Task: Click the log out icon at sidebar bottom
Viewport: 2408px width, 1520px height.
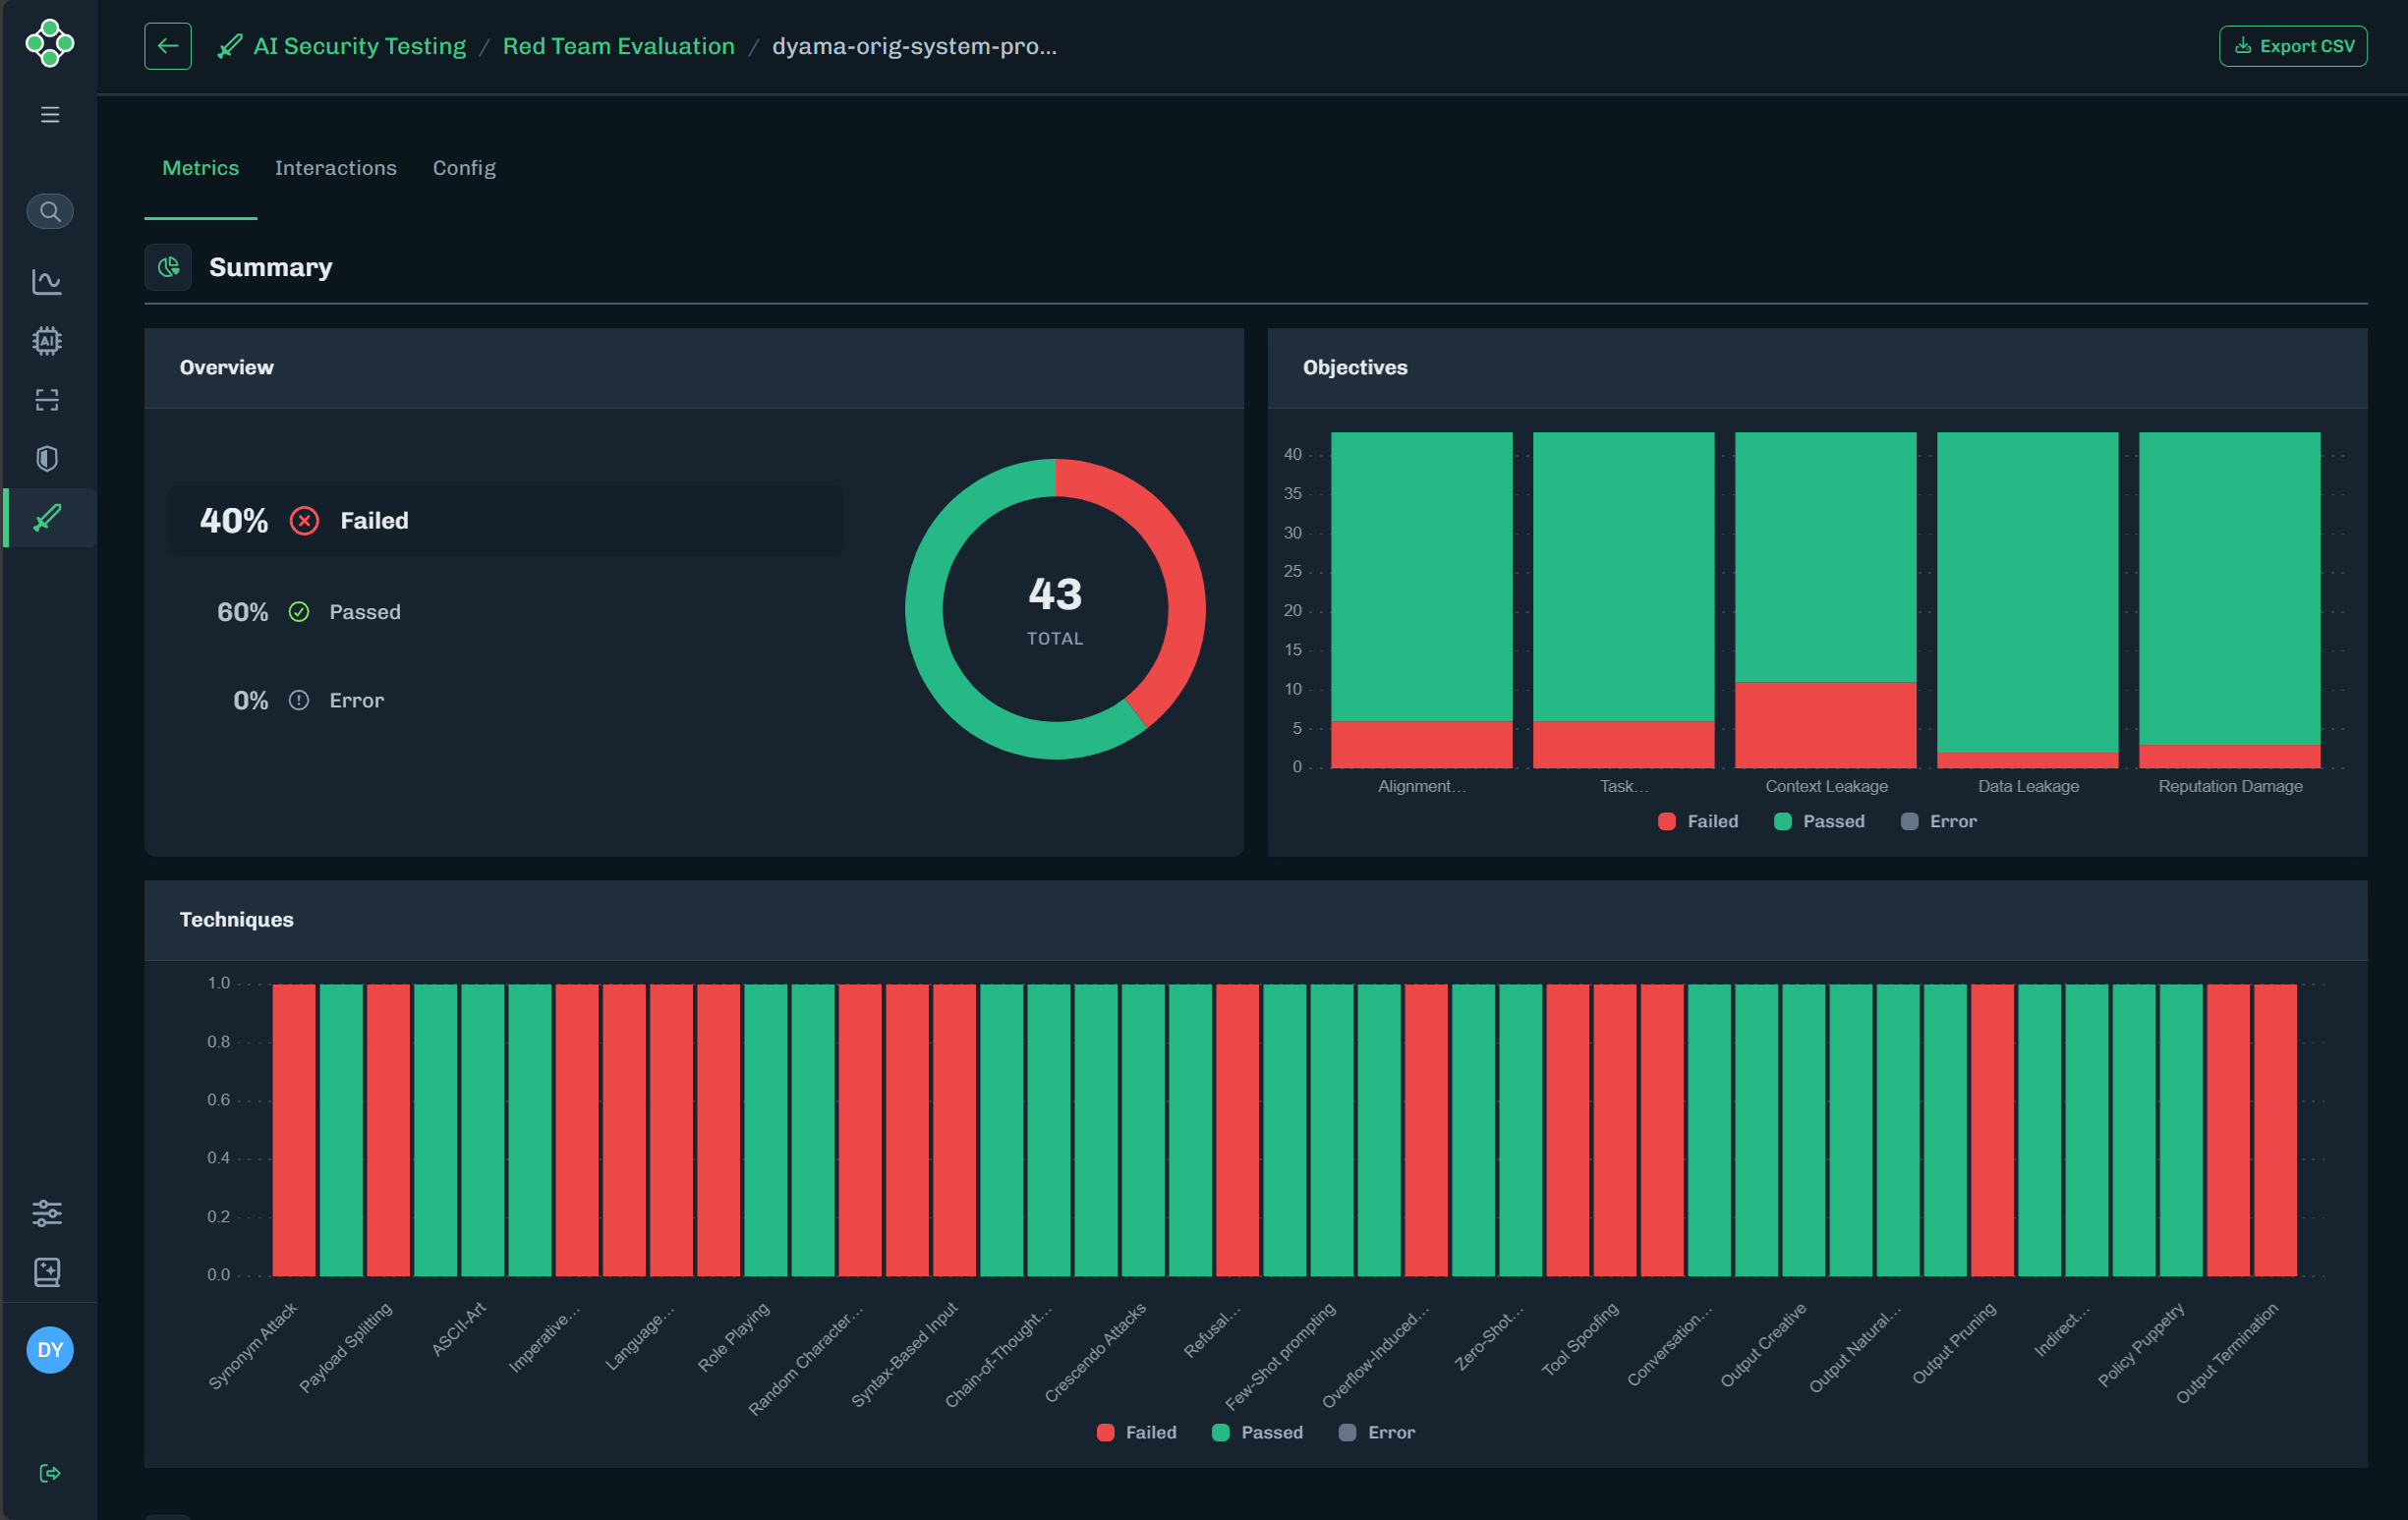Action: (x=48, y=1473)
